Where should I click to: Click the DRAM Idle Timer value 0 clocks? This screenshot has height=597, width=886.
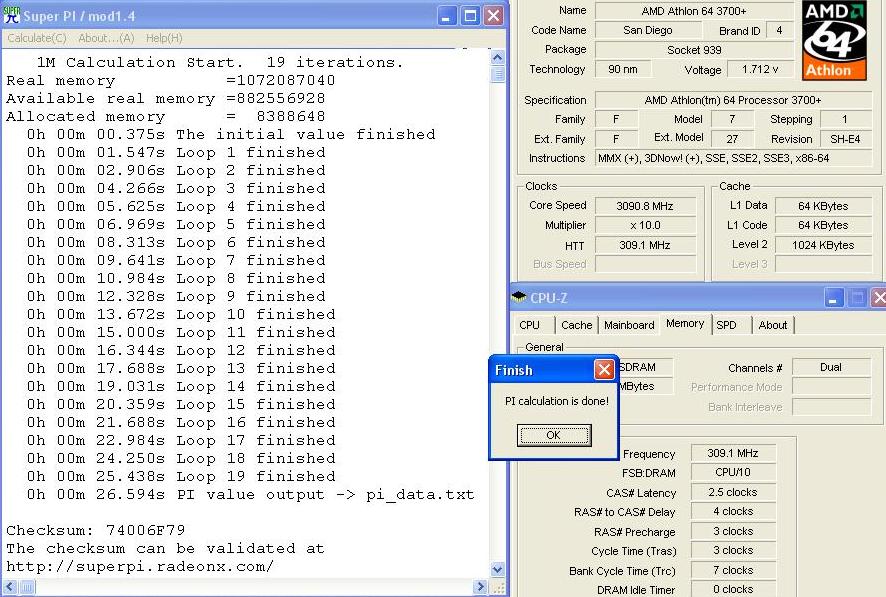[733, 589]
